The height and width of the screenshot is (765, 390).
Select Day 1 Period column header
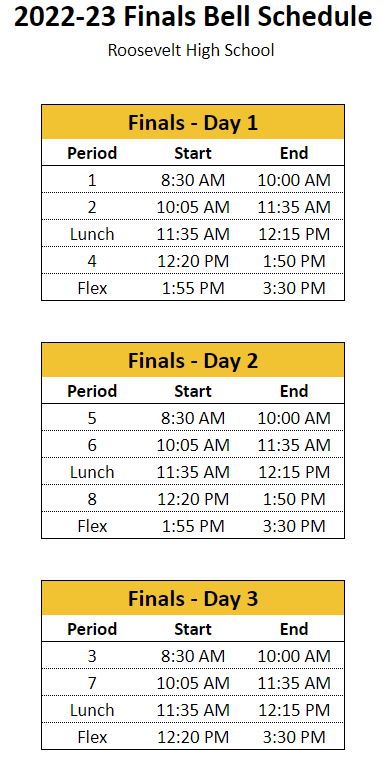(92, 153)
